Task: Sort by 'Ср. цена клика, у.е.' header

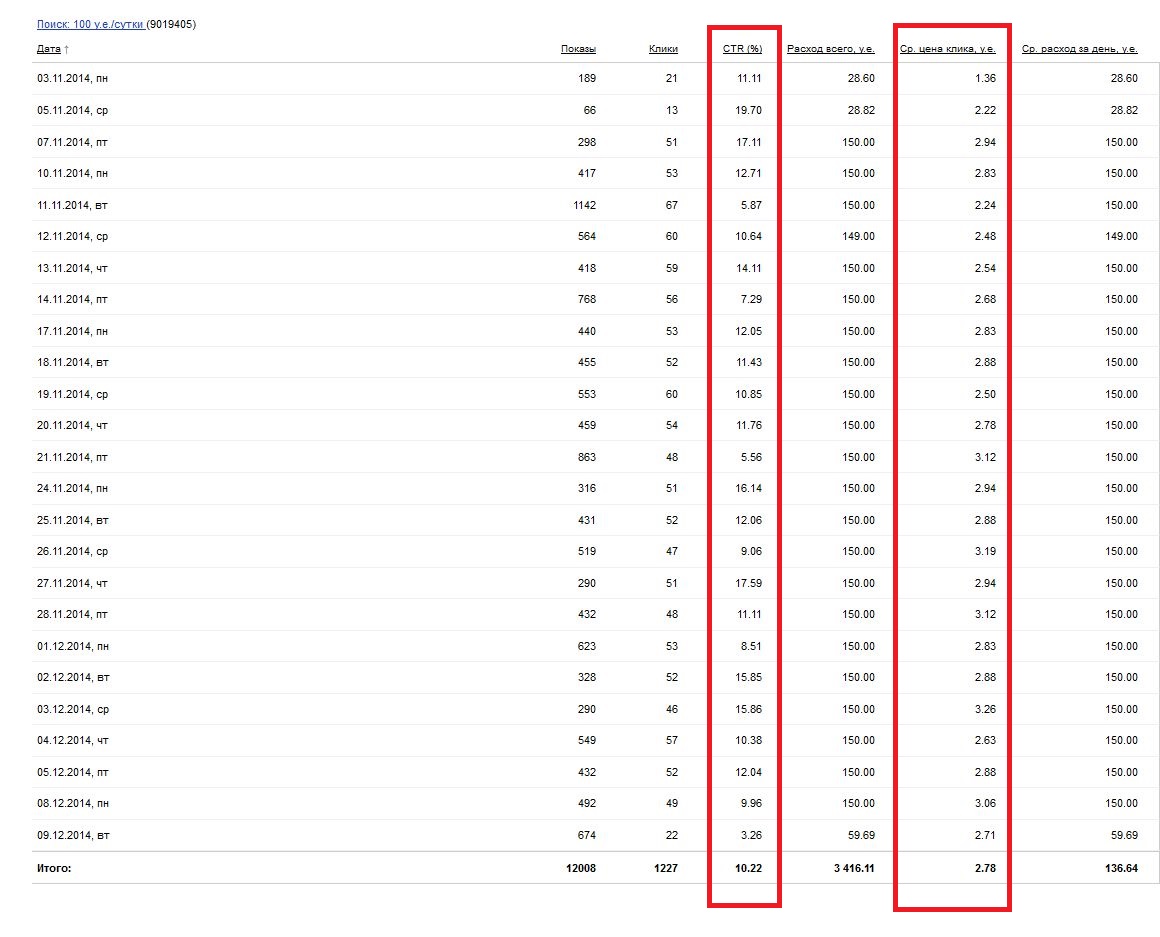Action: tap(948, 49)
